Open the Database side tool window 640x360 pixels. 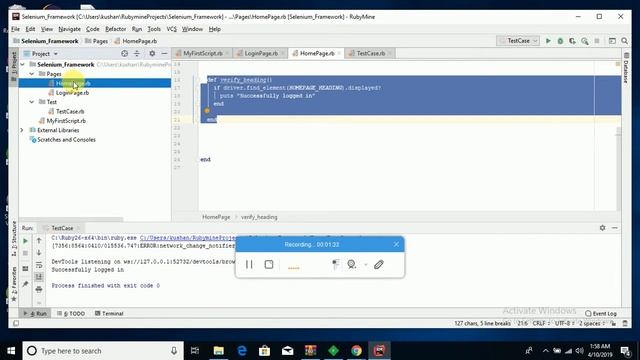[626, 69]
